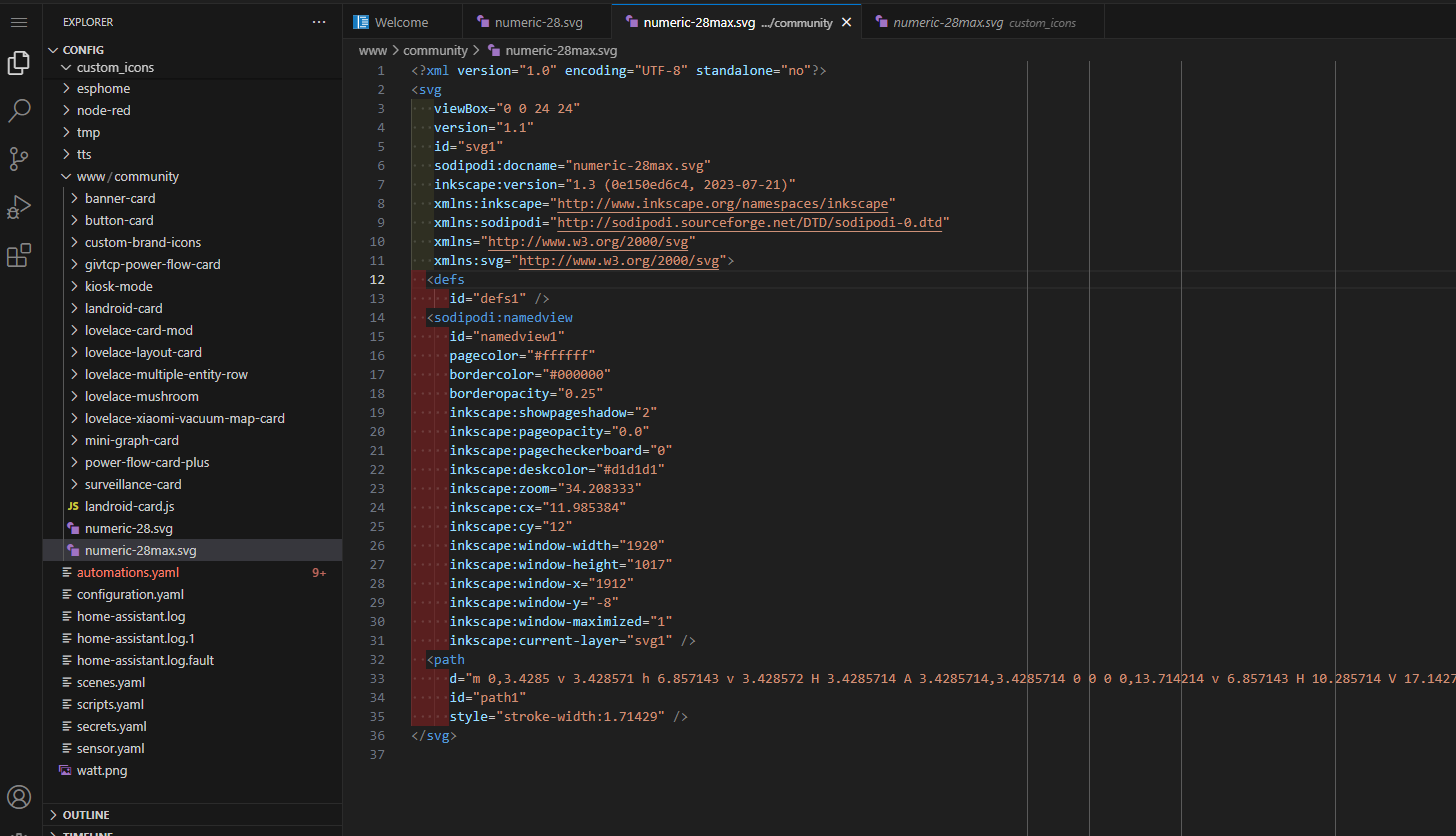The width and height of the screenshot is (1456, 836).
Task: Open the Search view in activity bar
Action: click(18, 111)
